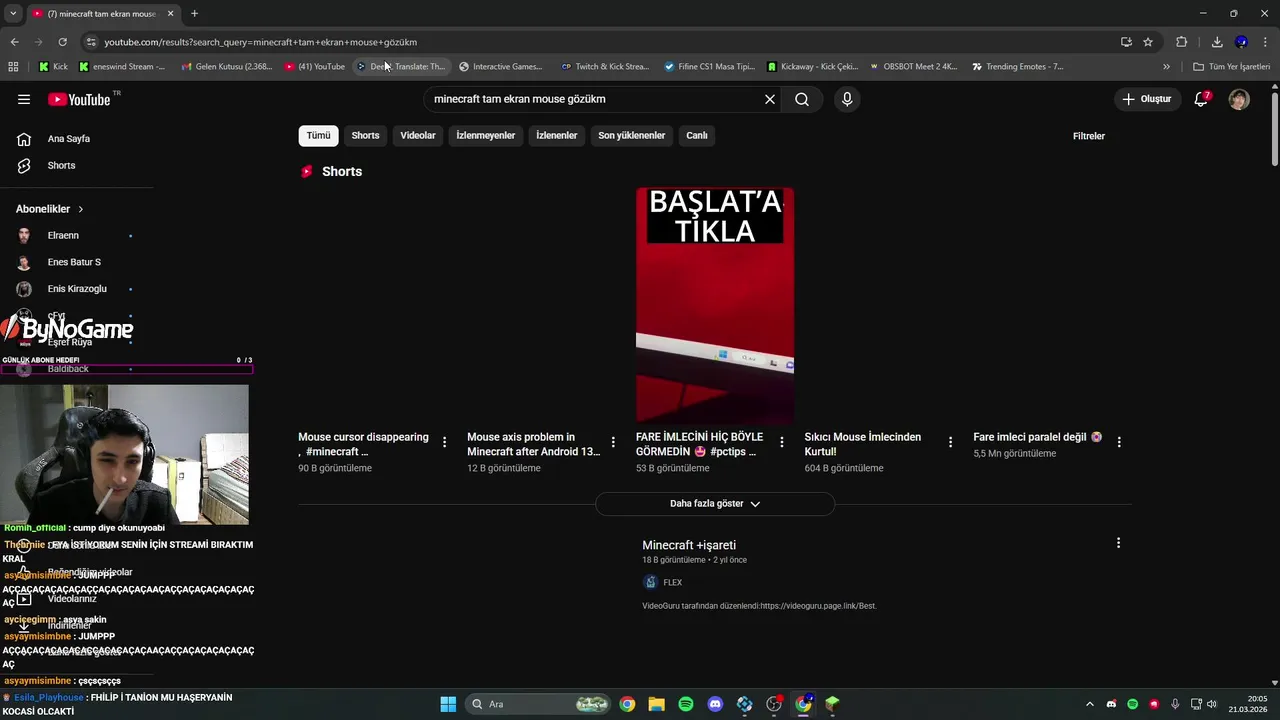The width and height of the screenshot is (1280, 720).
Task: Show hidden system tray icons
Action: point(1090,704)
